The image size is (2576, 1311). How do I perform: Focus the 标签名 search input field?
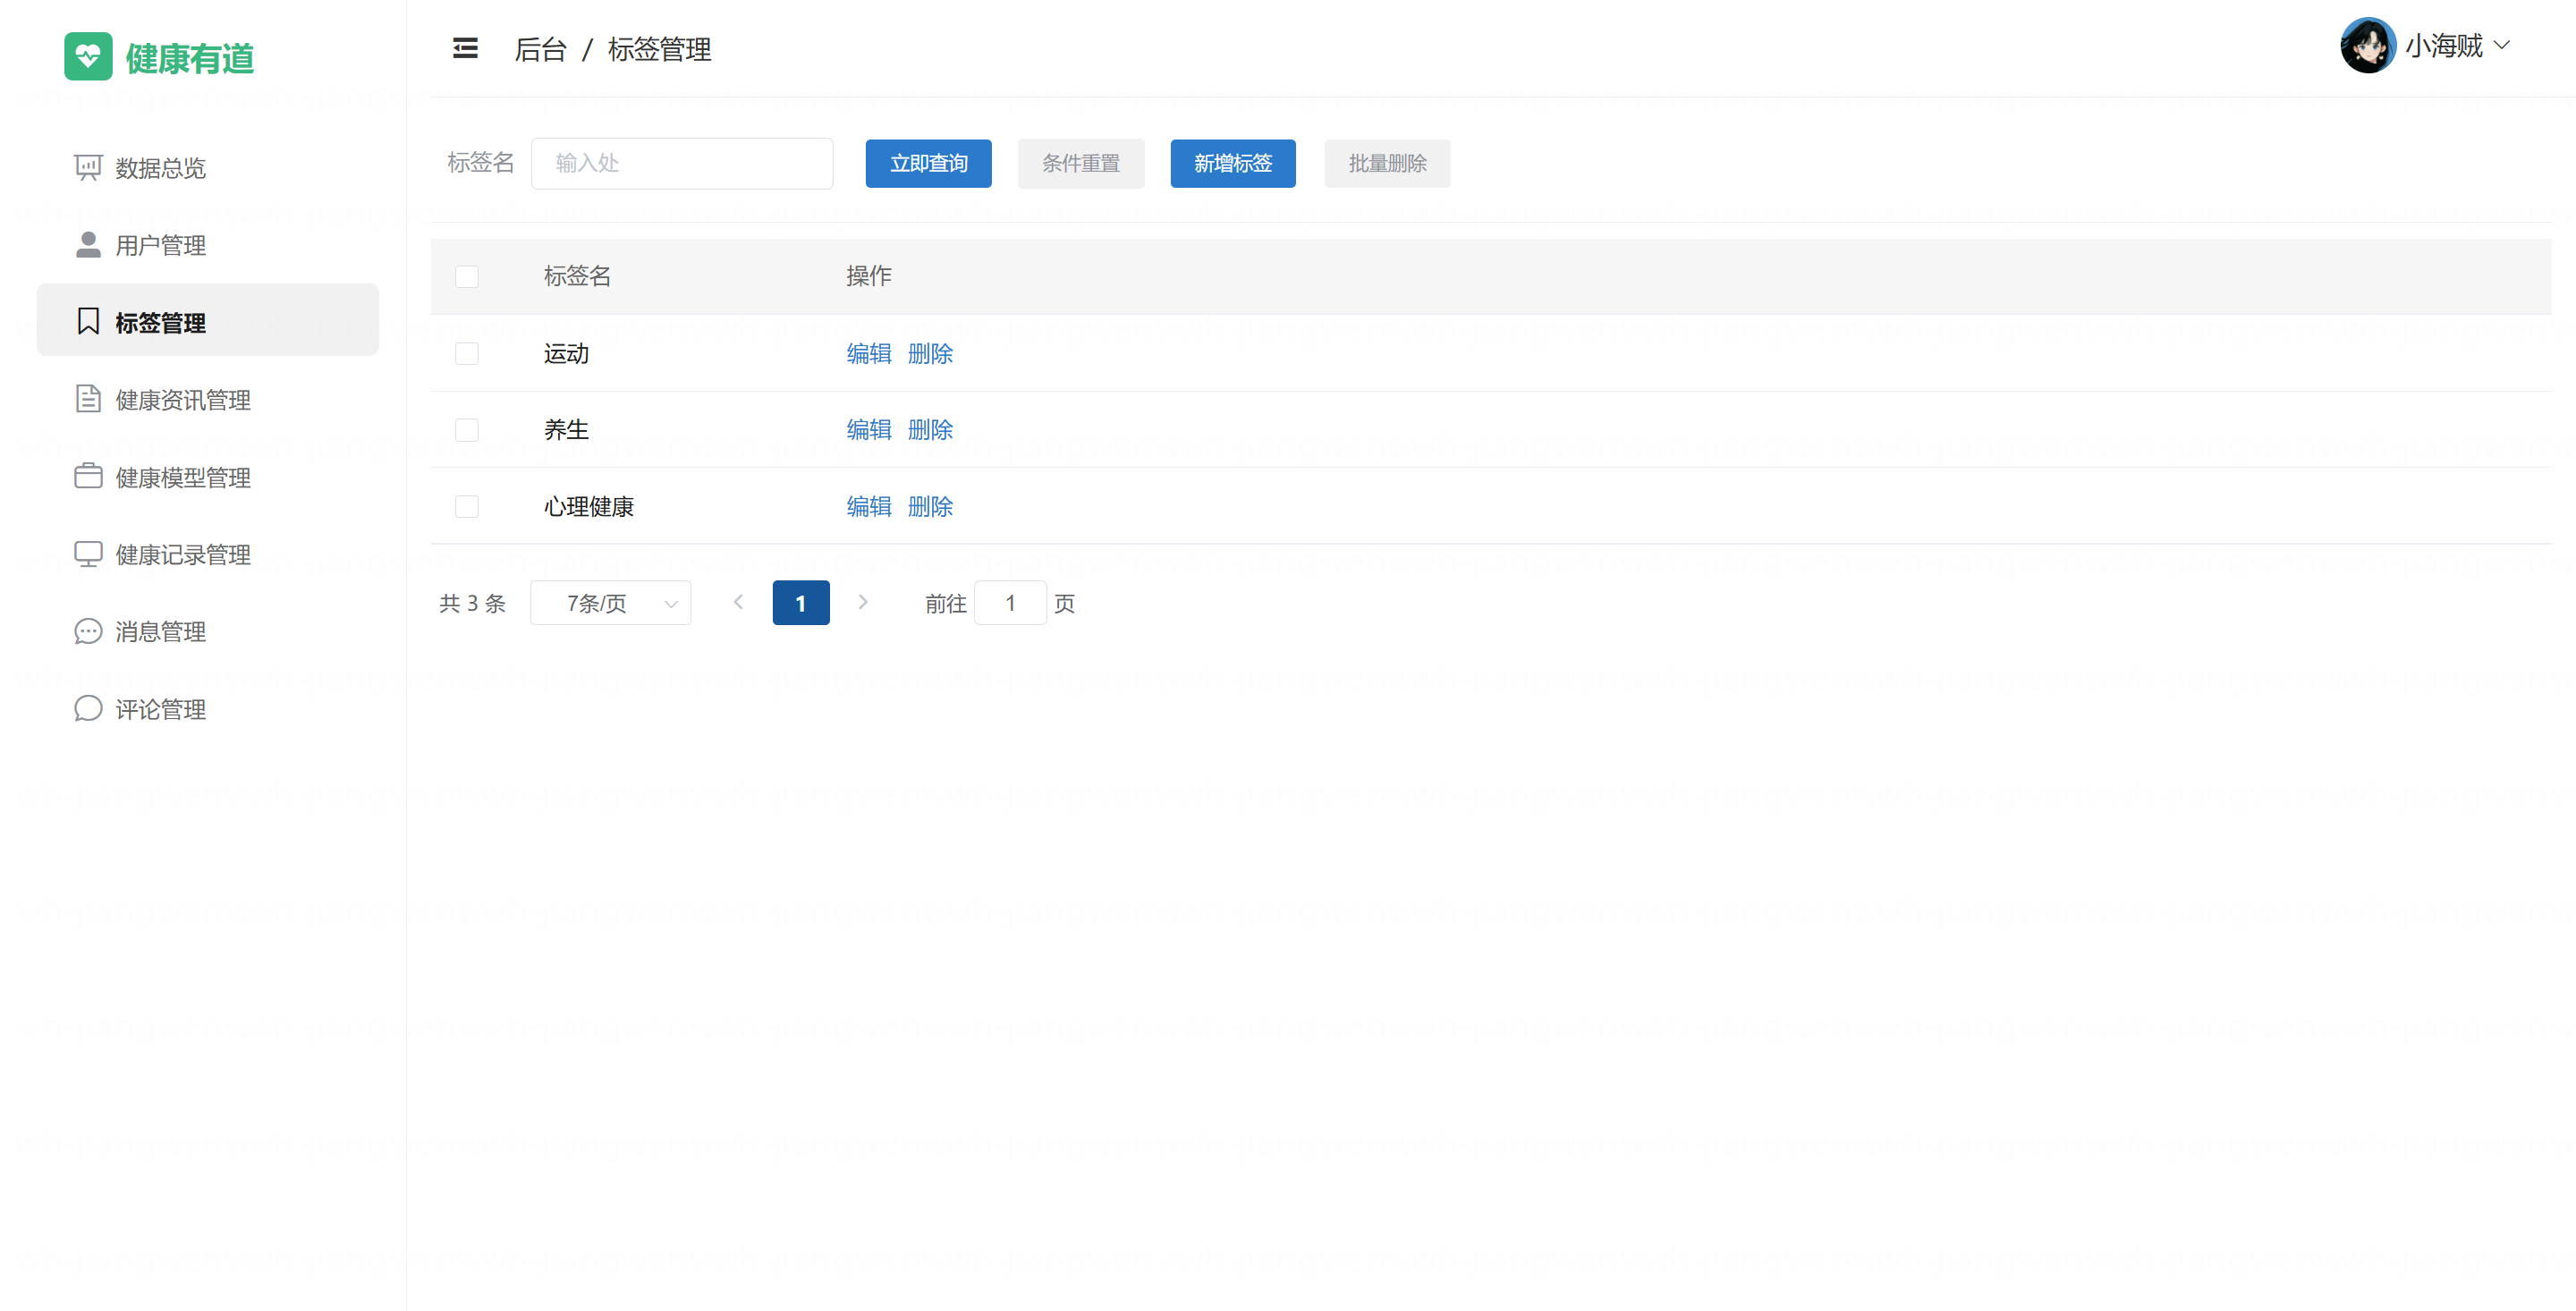[682, 163]
